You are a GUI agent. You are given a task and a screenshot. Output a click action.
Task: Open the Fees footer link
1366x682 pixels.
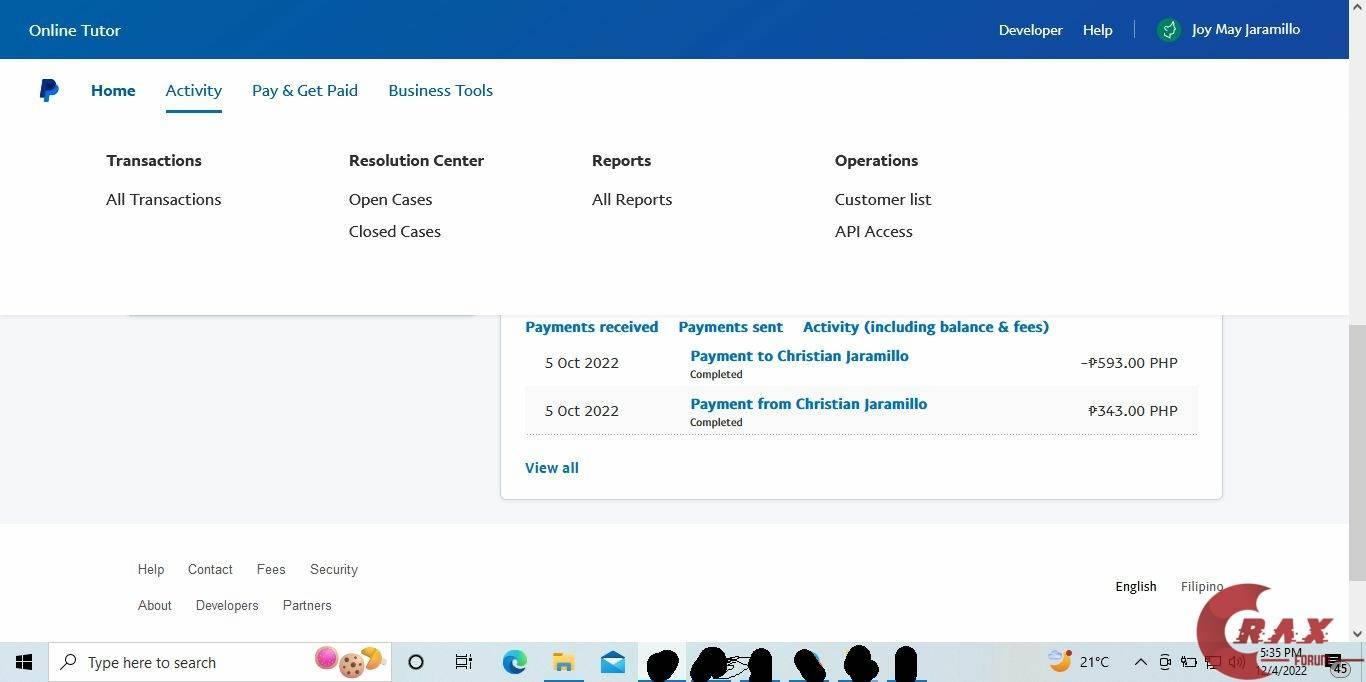coord(271,569)
